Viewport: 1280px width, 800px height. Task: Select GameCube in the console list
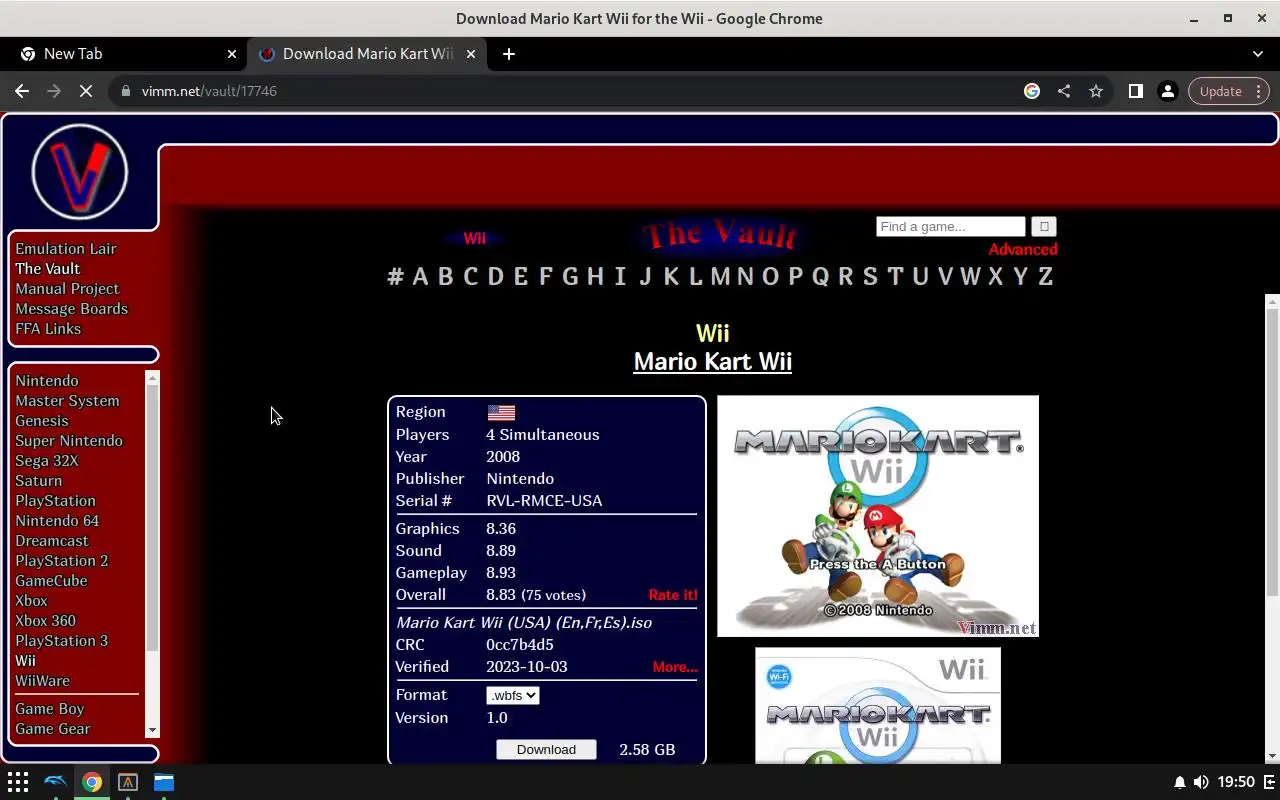[x=51, y=581]
